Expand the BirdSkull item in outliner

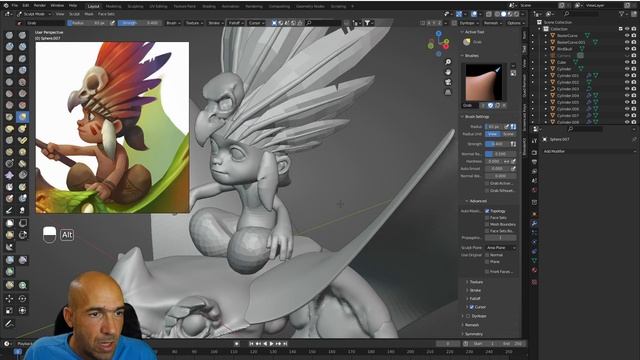546,49
